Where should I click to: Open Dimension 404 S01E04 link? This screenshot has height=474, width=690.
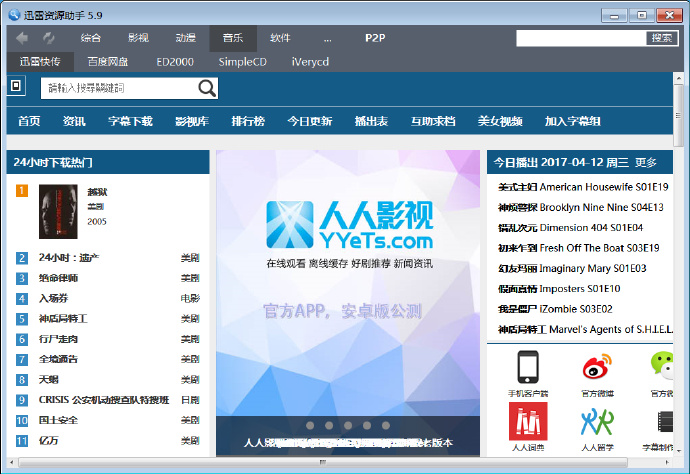(x=570, y=228)
